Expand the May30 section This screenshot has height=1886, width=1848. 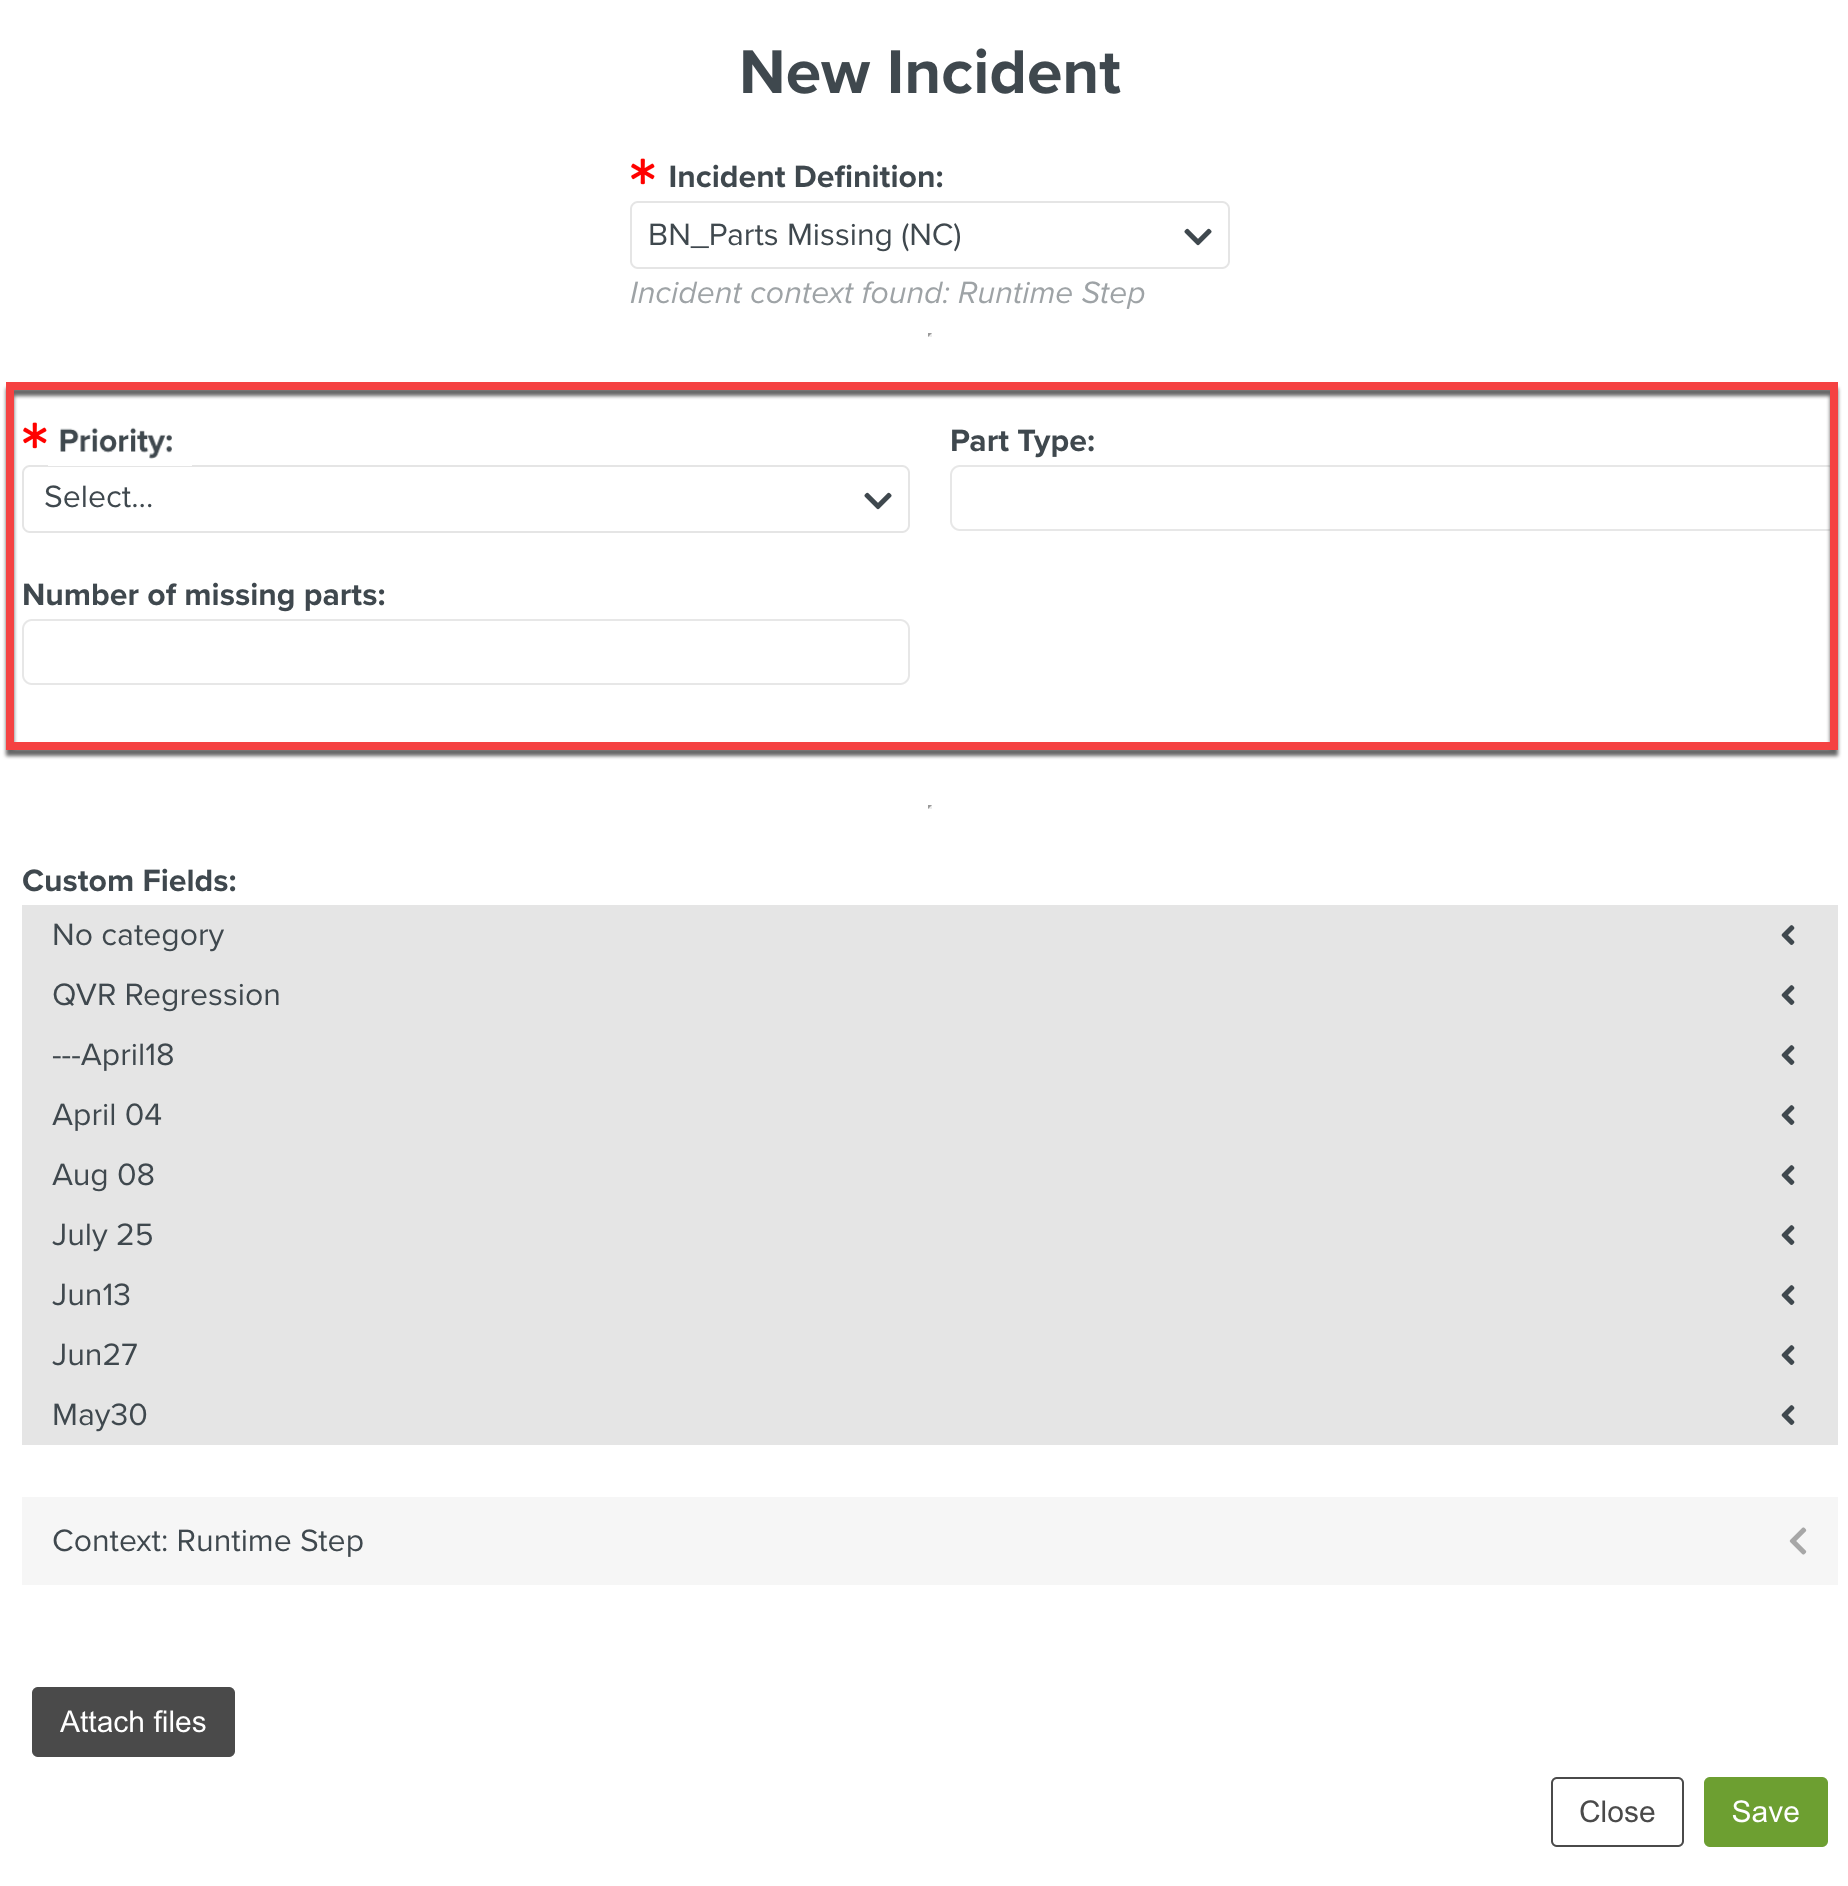(x=929, y=1415)
